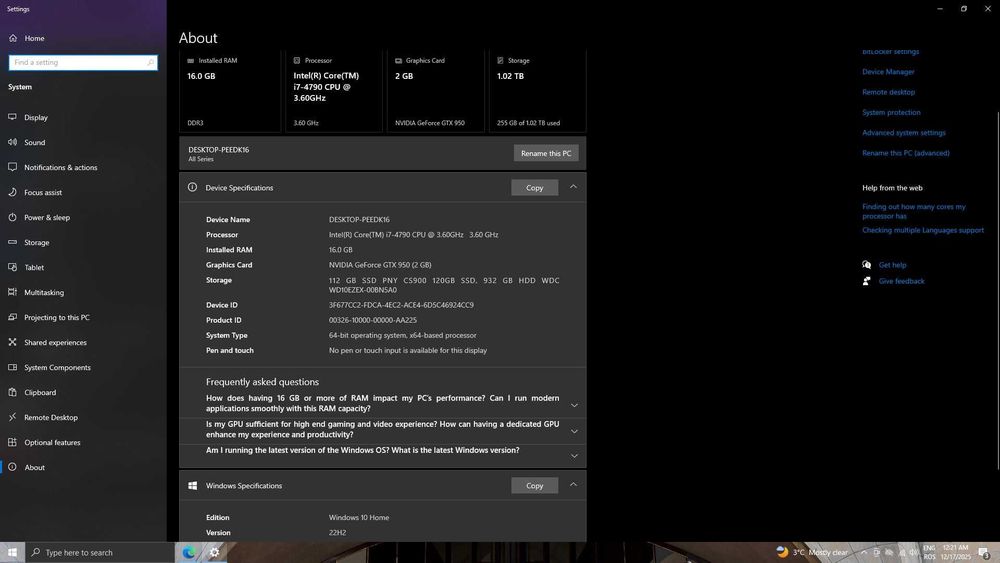The image size is (1000, 563).
Task: Collapse the Device Specifications section
Action: 573,187
